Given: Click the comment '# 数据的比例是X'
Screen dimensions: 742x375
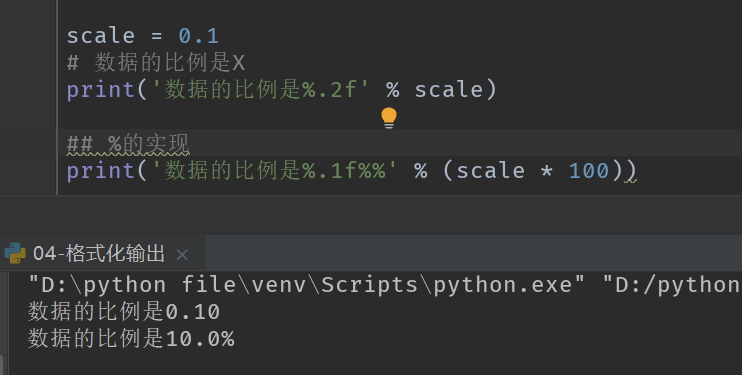Looking at the screenshot, I should [x=156, y=62].
